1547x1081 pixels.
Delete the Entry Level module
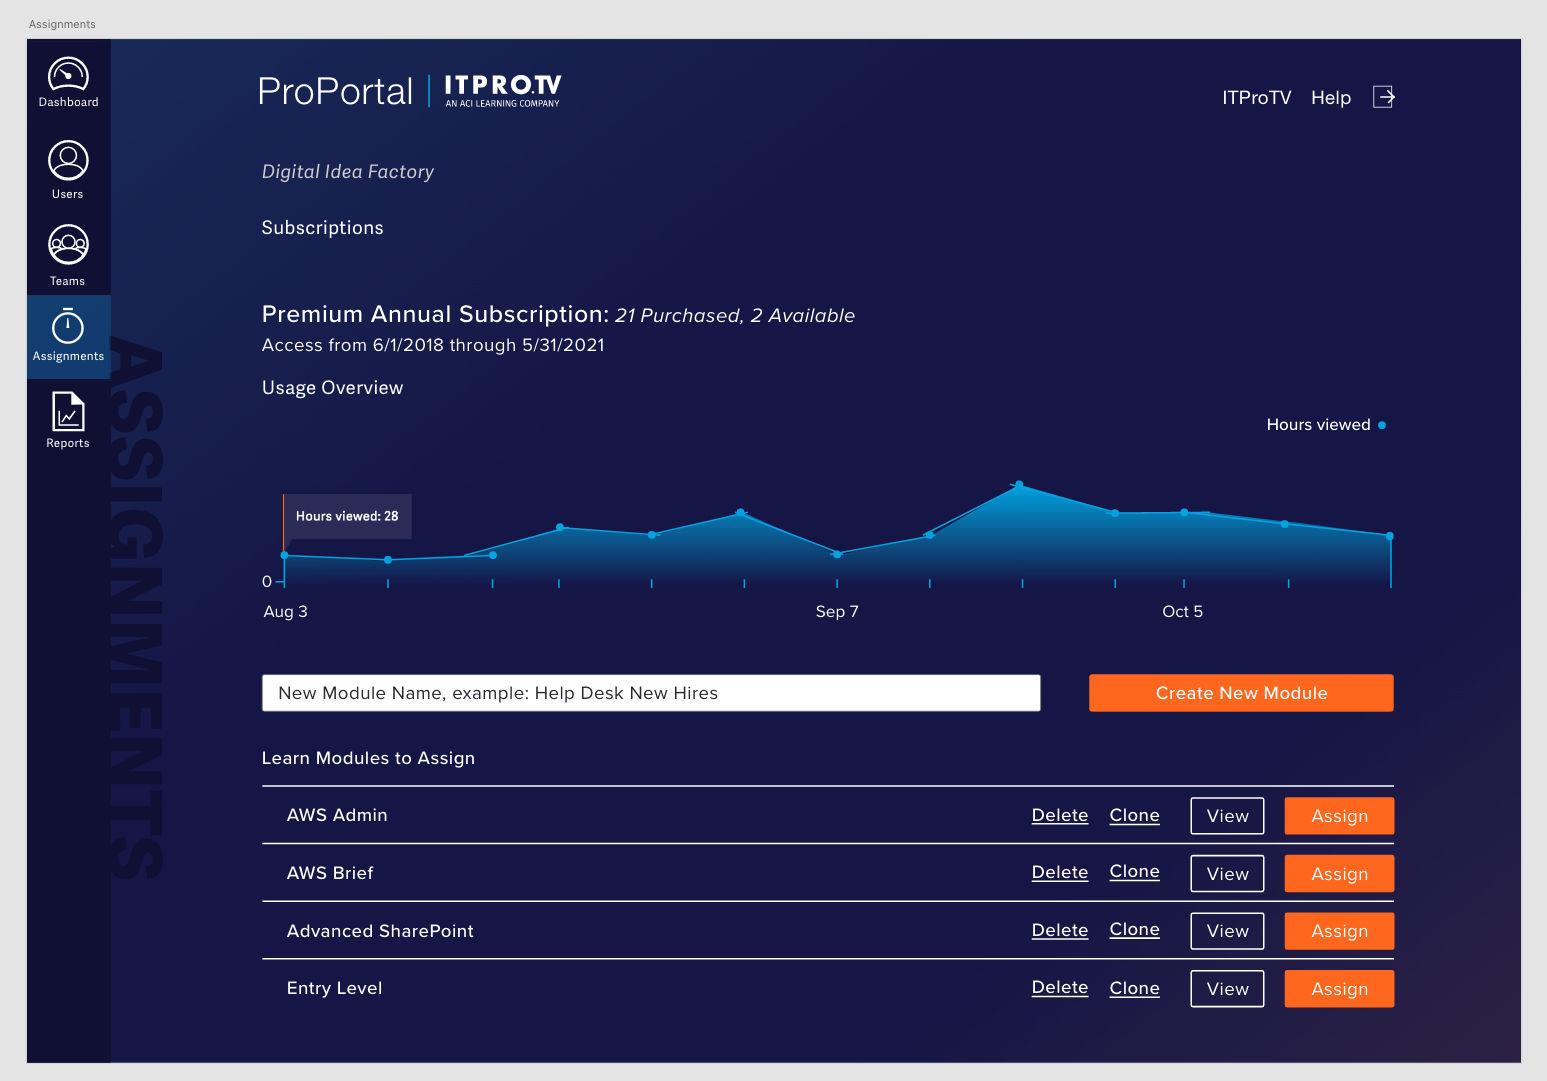click(x=1060, y=987)
